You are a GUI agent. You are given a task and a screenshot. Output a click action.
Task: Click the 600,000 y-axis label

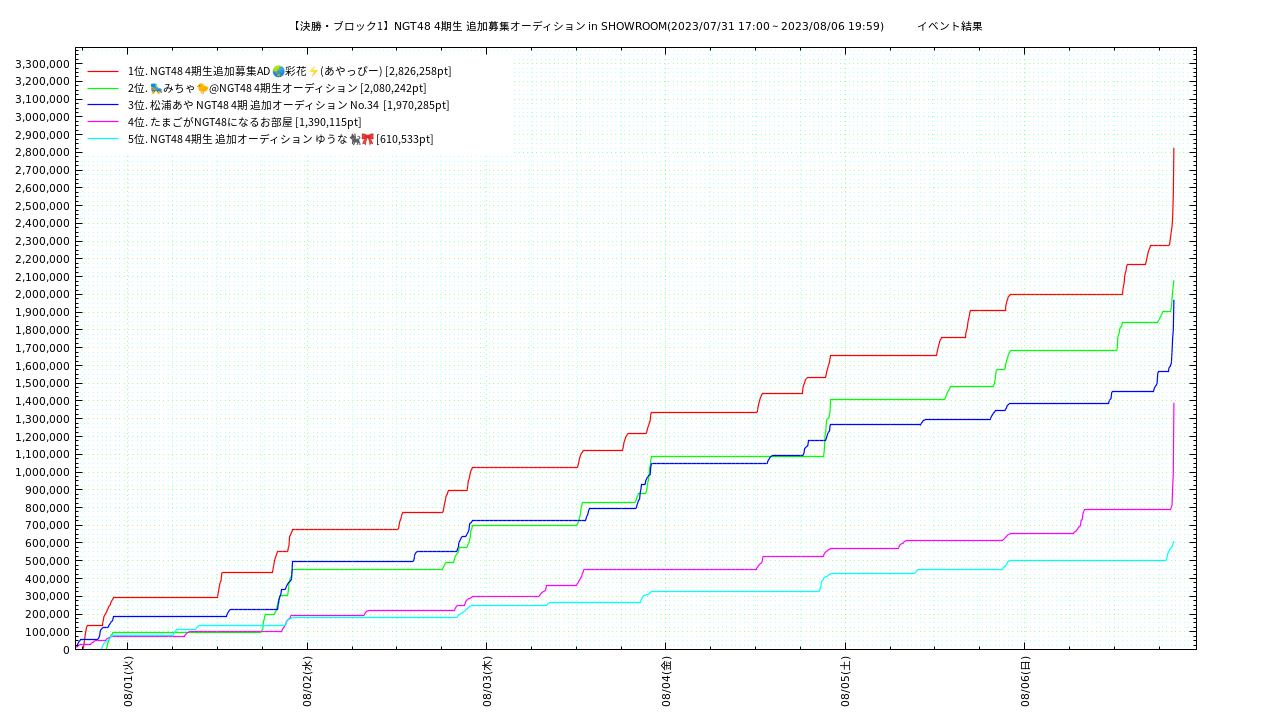coord(47,543)
